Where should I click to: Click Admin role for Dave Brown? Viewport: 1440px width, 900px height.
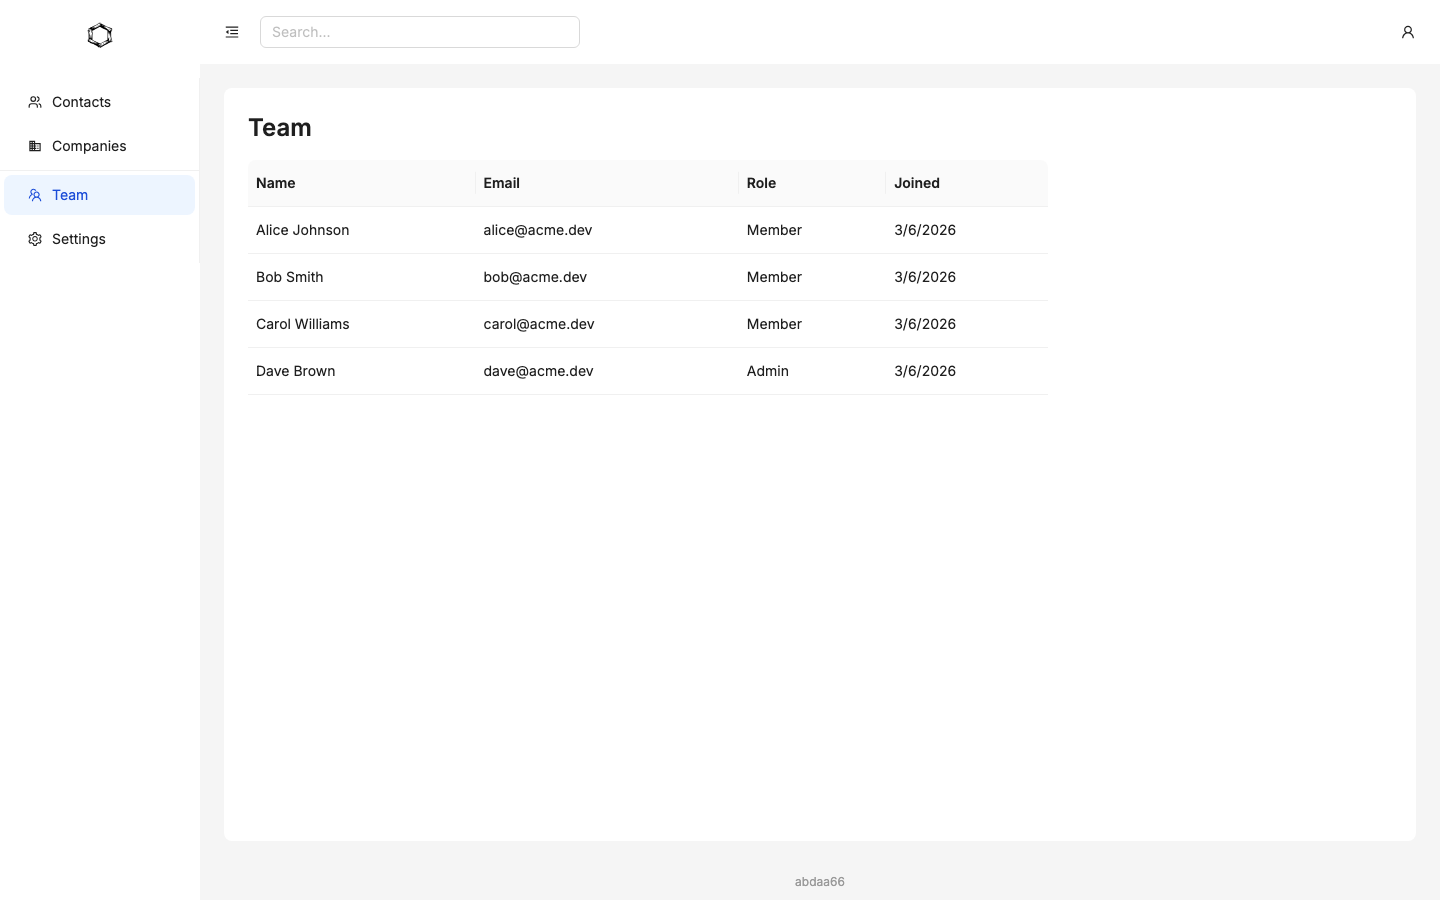click(768, 371)
